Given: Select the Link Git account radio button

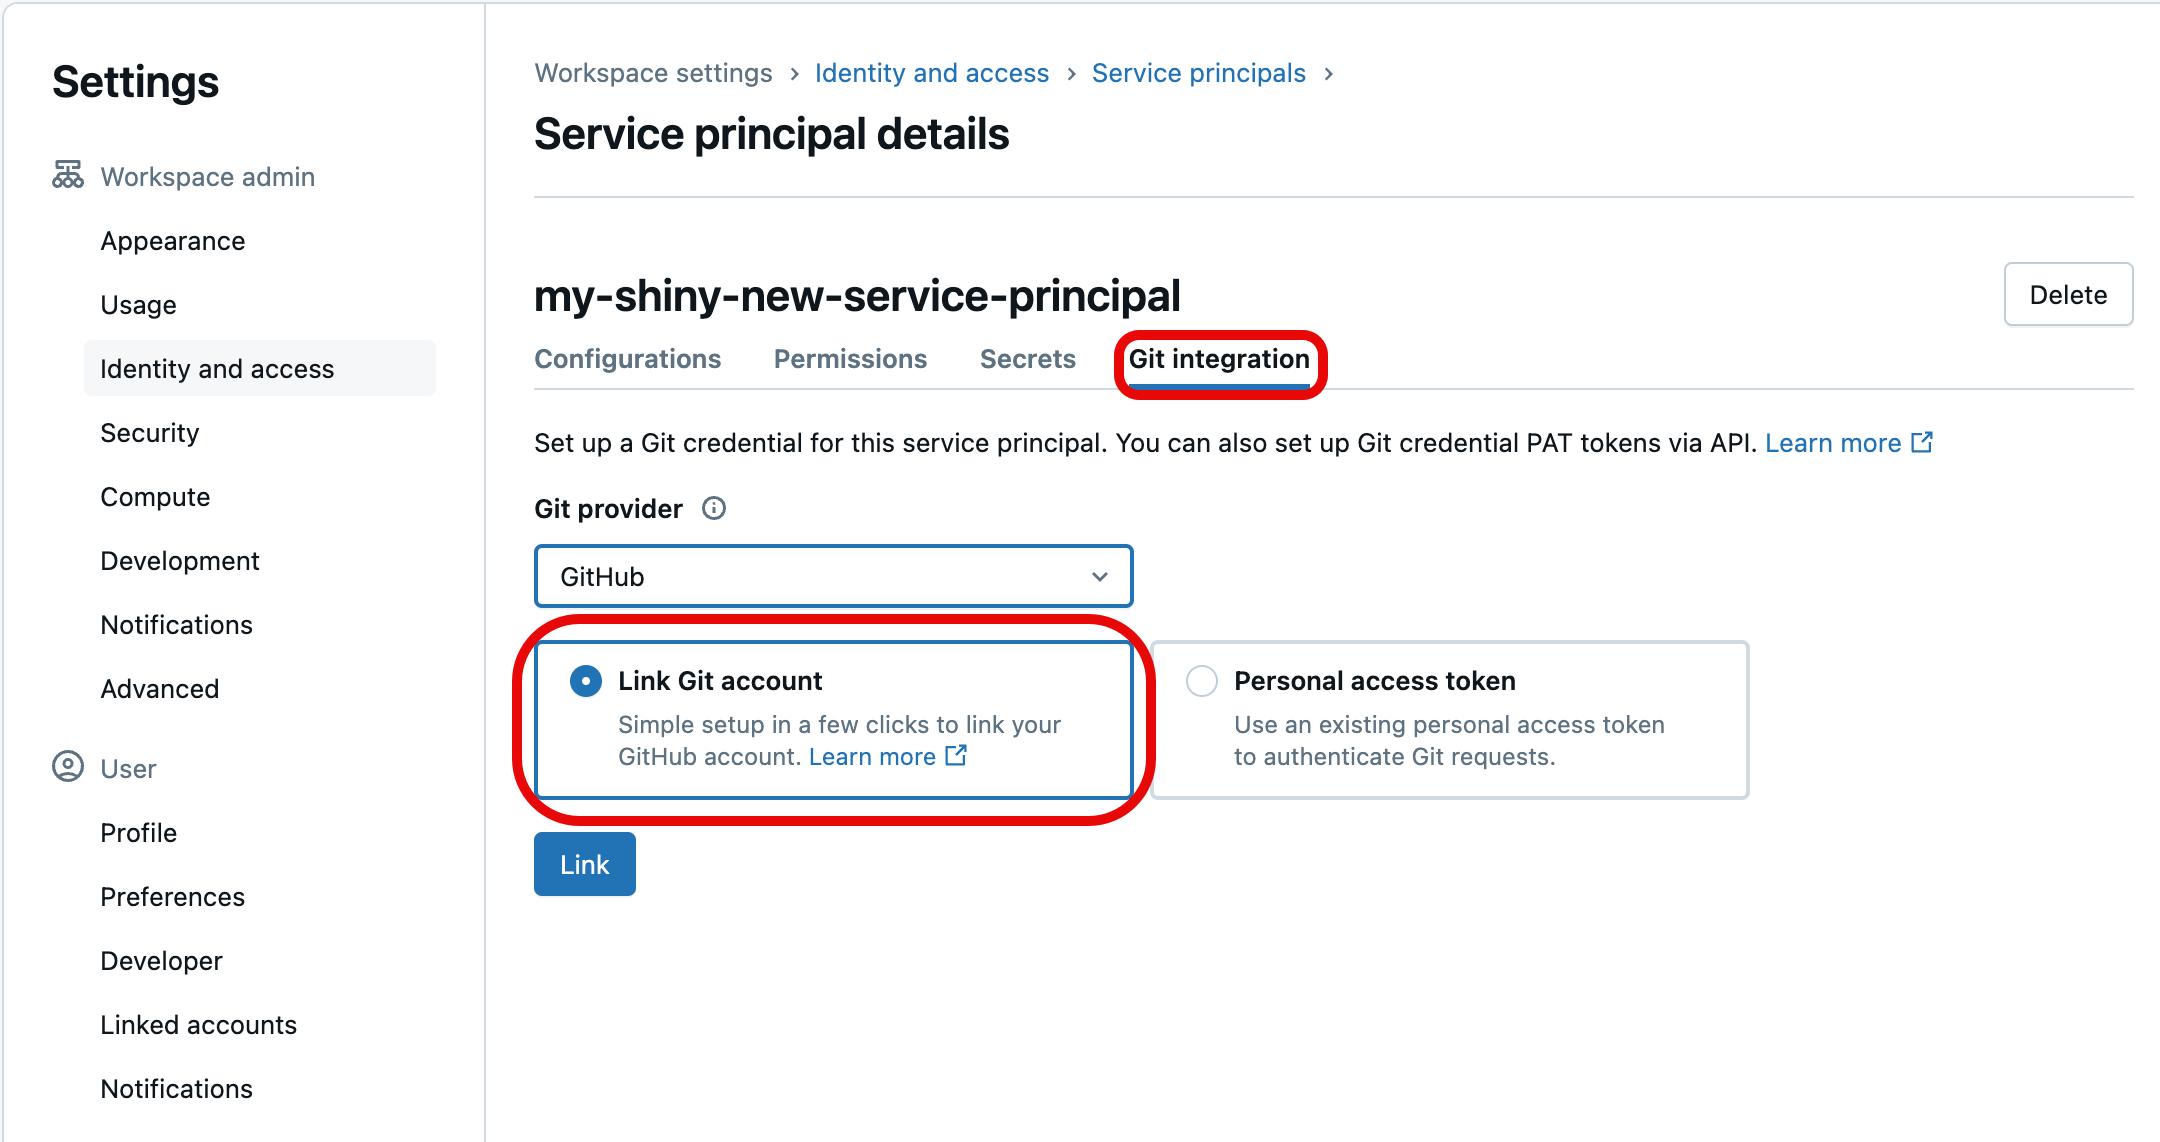Looking at the screenshot, I should 586,682.
